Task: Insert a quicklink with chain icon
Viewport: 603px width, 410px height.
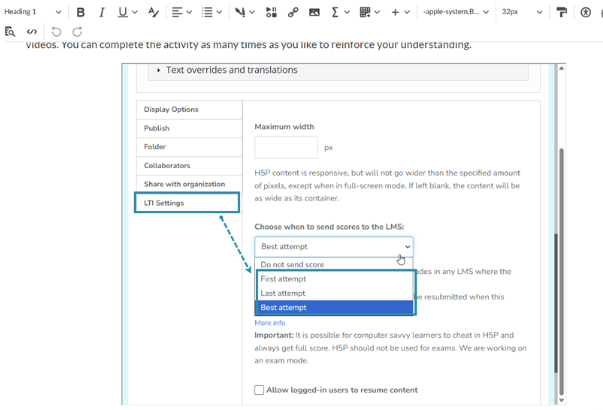Action: coord(293,12)
